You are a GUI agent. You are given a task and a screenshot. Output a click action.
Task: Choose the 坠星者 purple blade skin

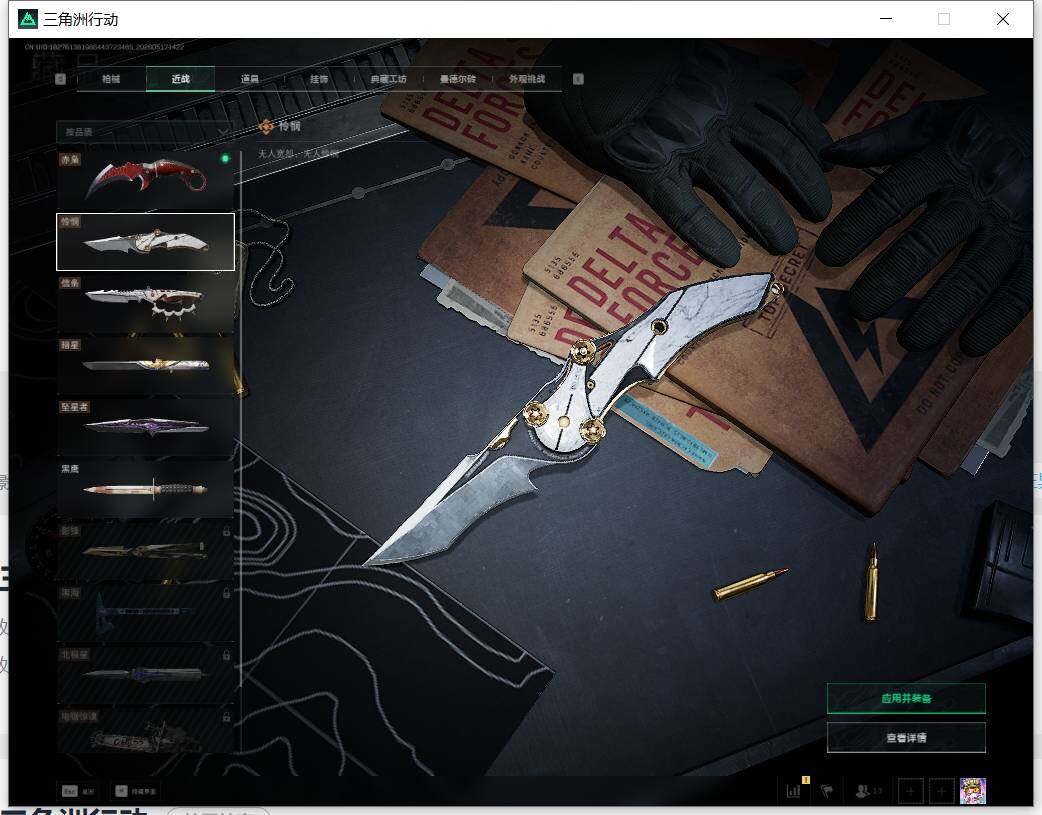point(146,427)
